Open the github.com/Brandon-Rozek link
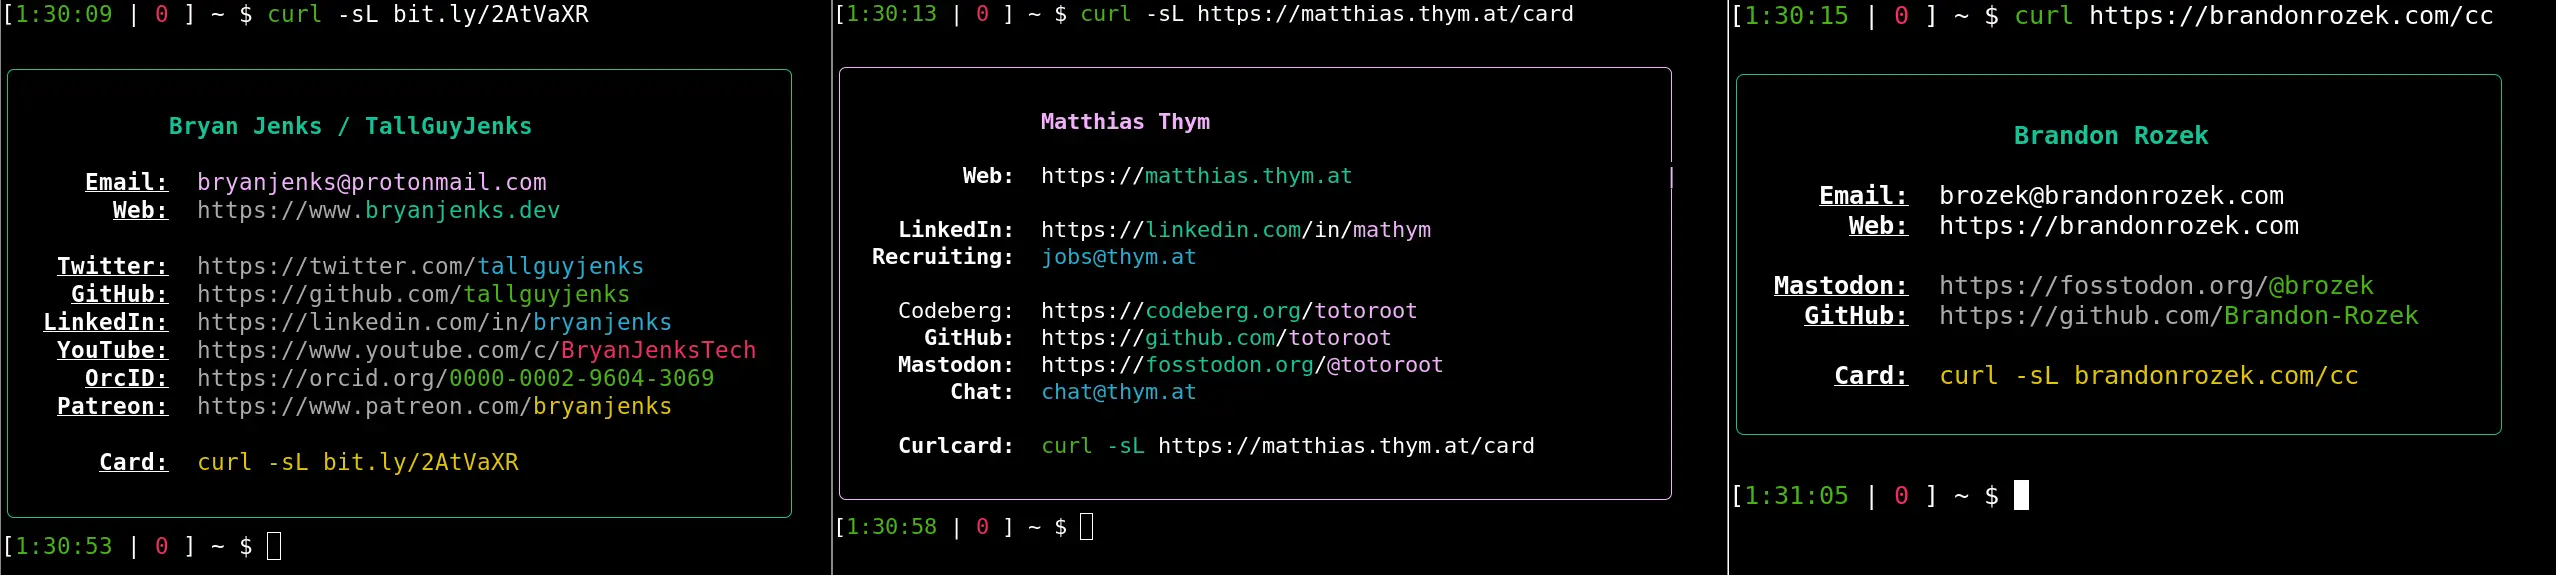Screen dimensions: 2556x575 (x=2179, y=316)
